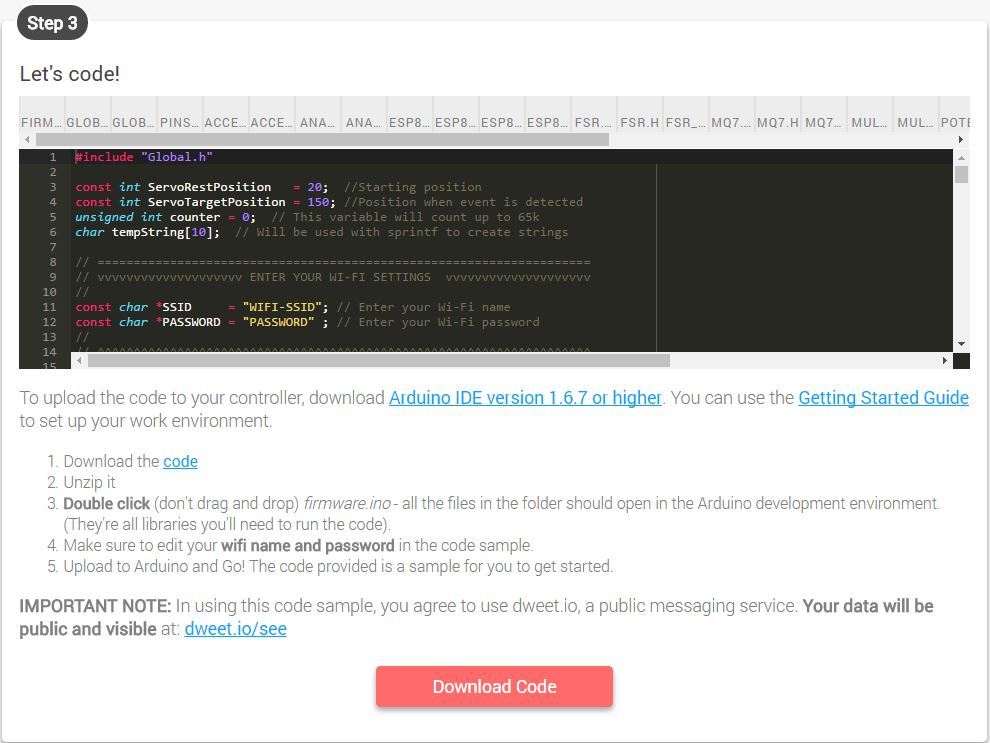
Task: Click the 'code' download link in step 1
Action: pyautogui.click(x=181, y=461)
